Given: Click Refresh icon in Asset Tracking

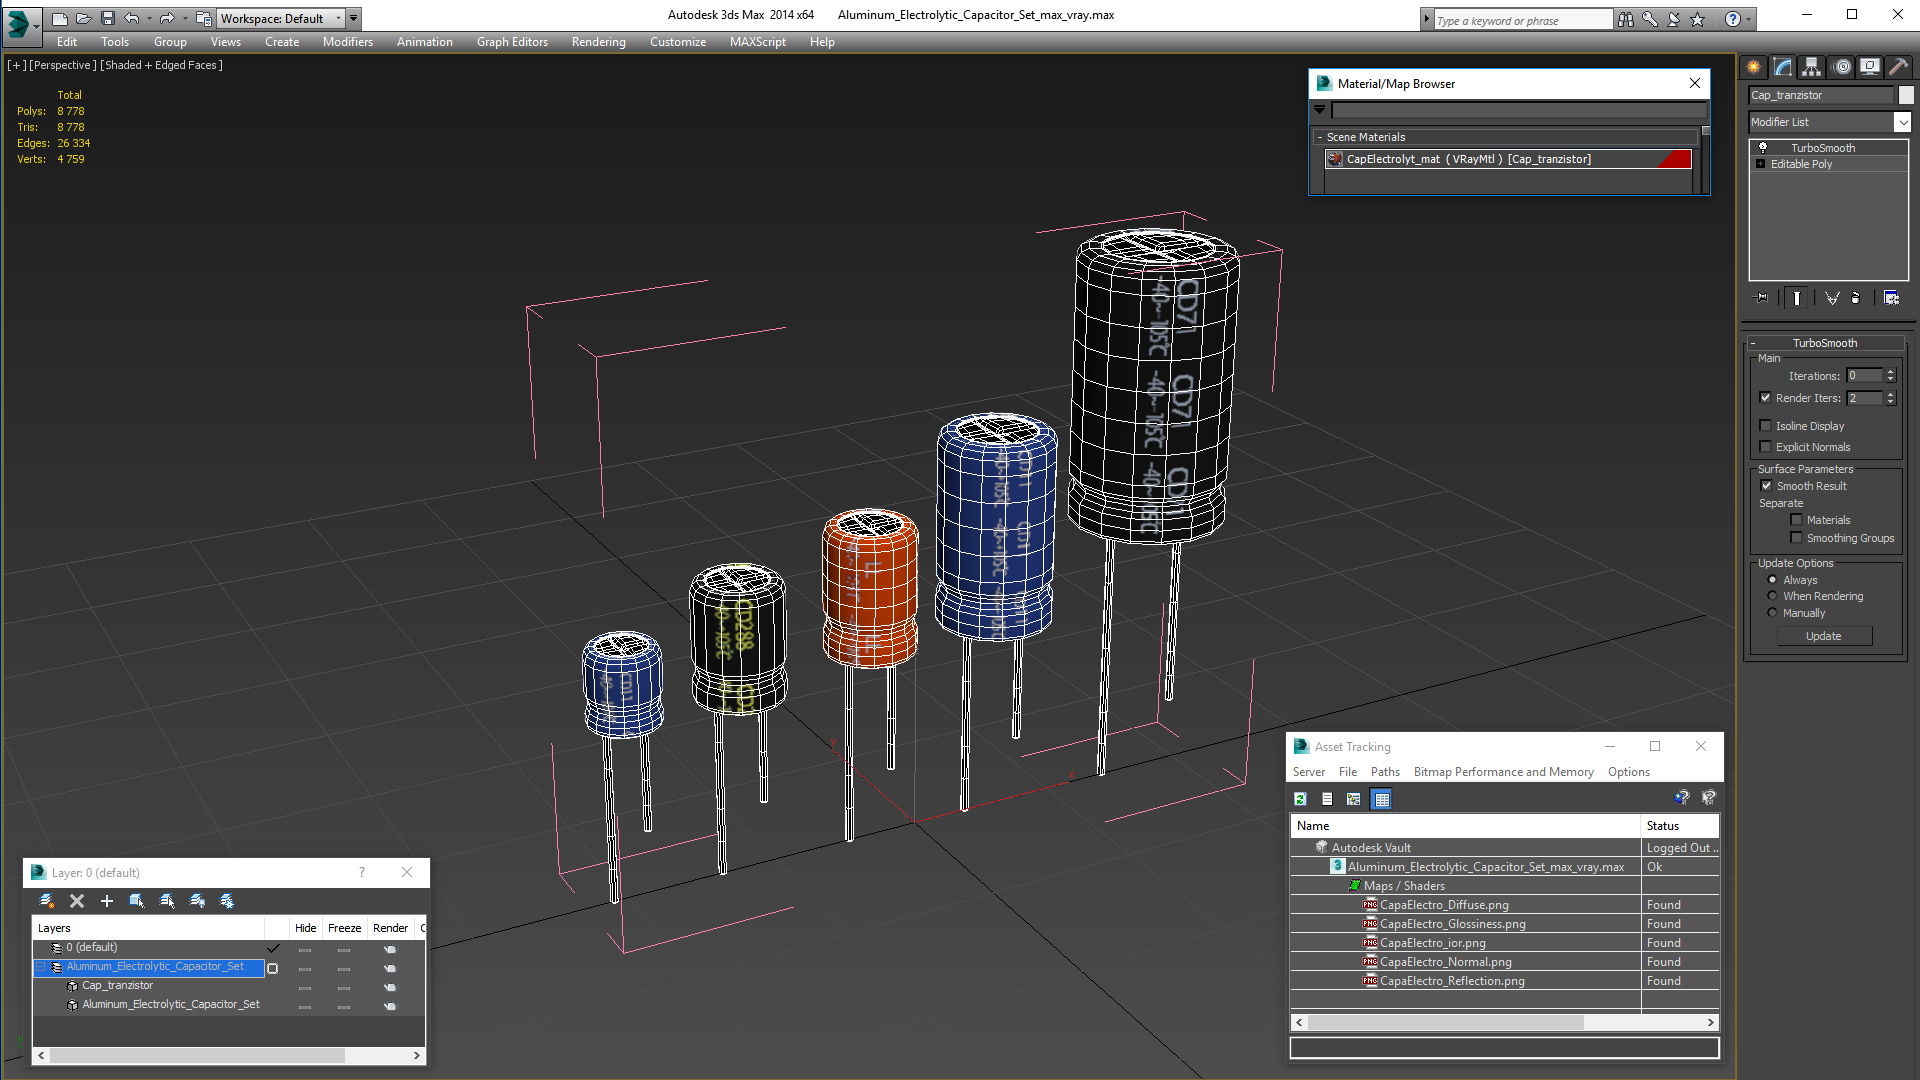Looking at the screenshot, I should pos(1300,799).
